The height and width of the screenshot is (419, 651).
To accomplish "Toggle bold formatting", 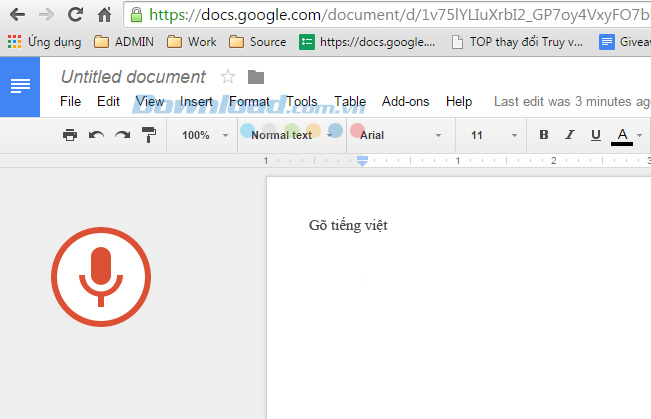I will [543, 135].
